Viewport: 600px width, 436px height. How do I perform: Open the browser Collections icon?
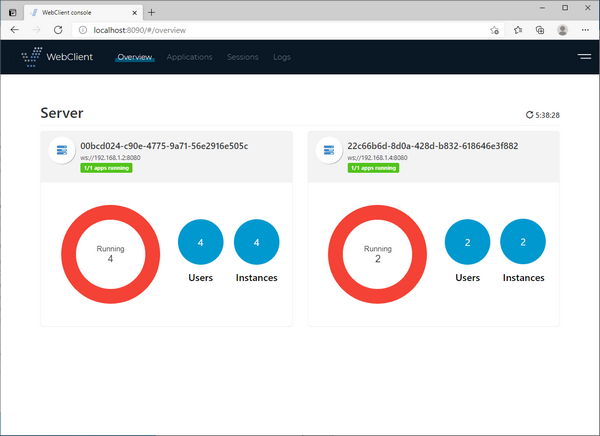[540, 30]
